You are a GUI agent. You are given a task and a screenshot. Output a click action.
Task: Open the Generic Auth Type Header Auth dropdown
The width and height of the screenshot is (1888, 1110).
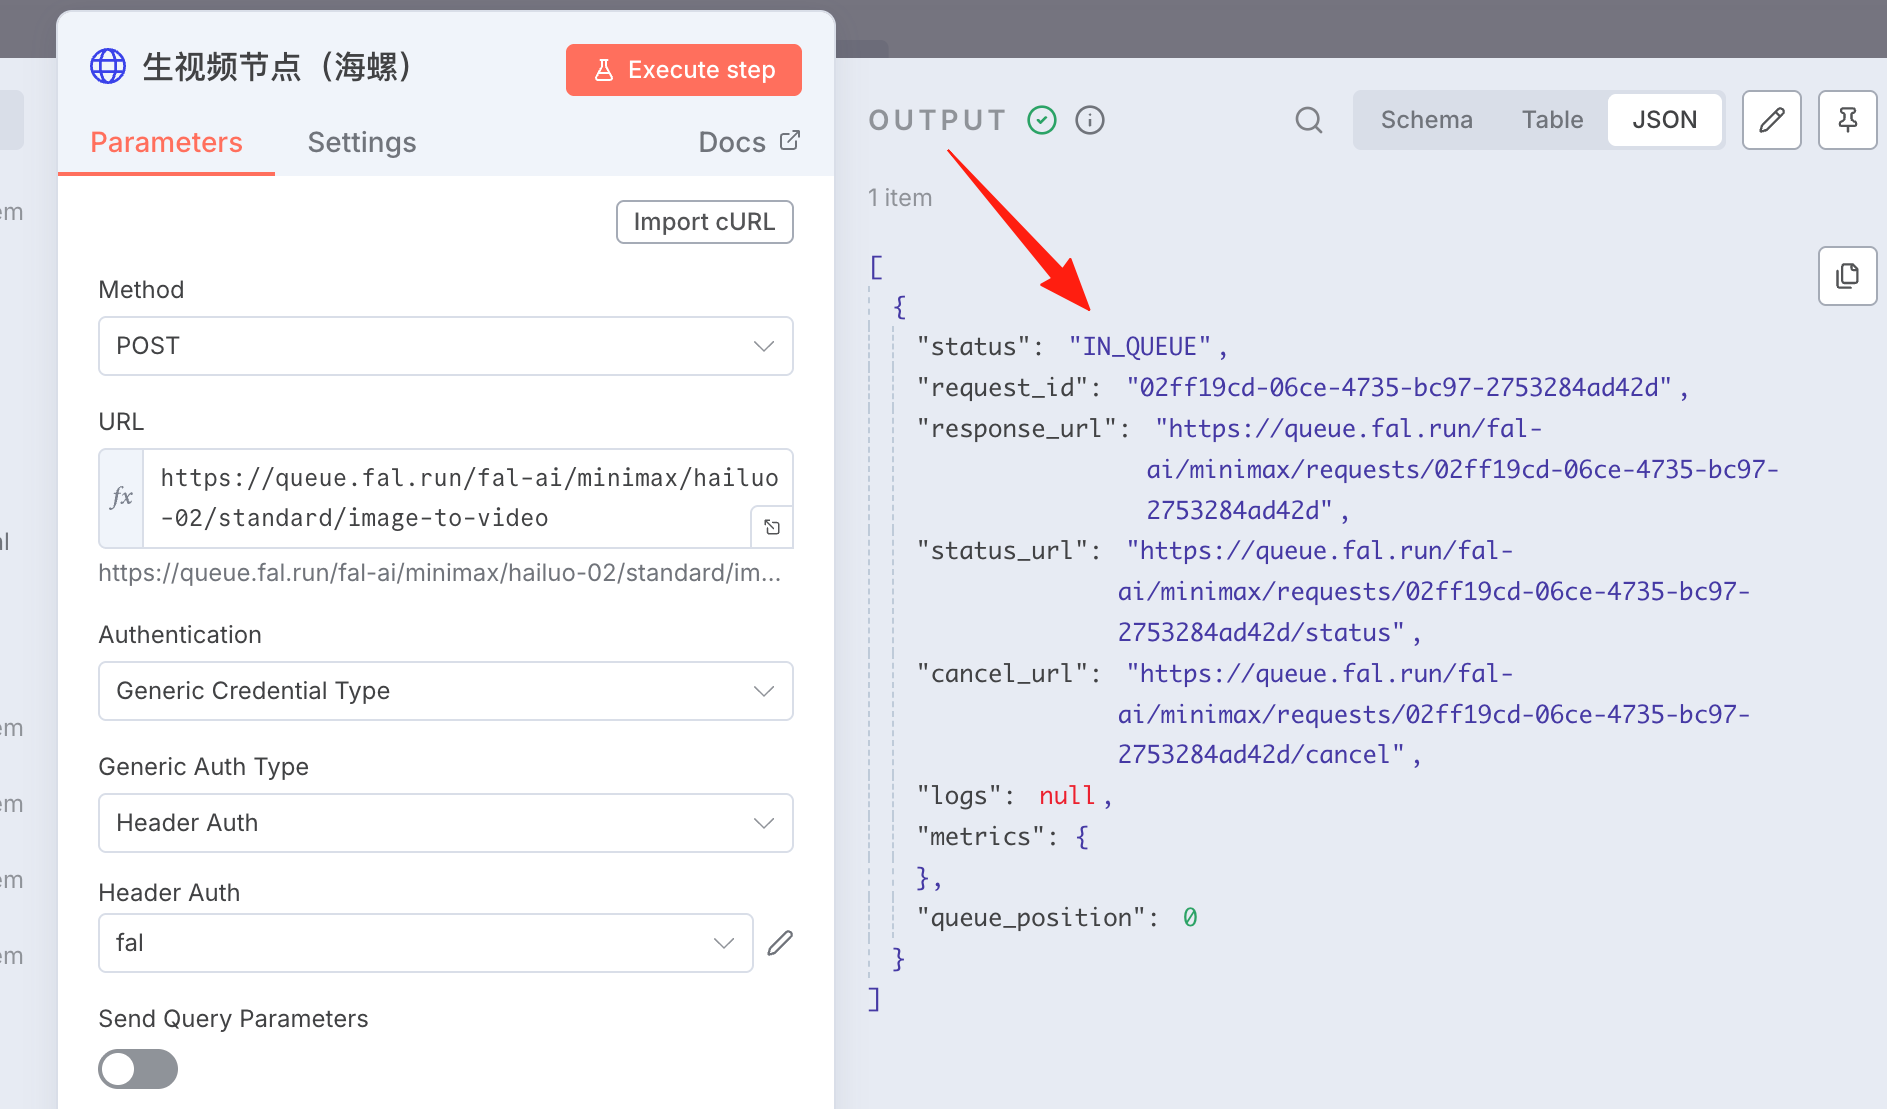446,823
